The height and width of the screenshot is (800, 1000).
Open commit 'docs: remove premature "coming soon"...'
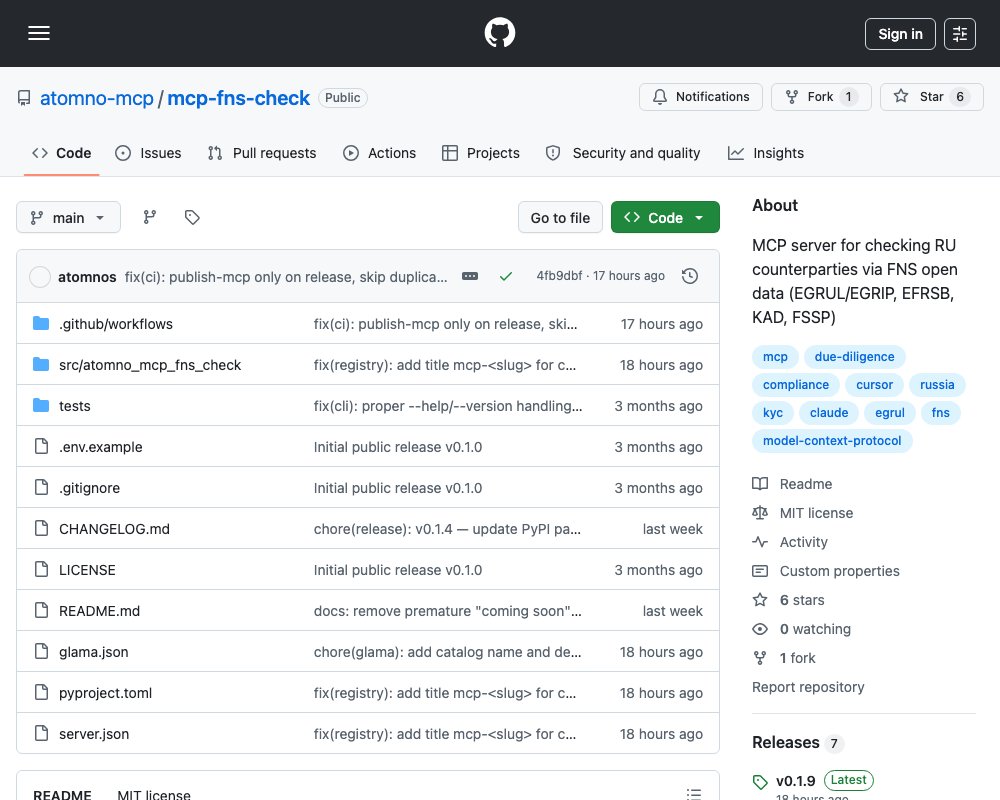point(447,611)
